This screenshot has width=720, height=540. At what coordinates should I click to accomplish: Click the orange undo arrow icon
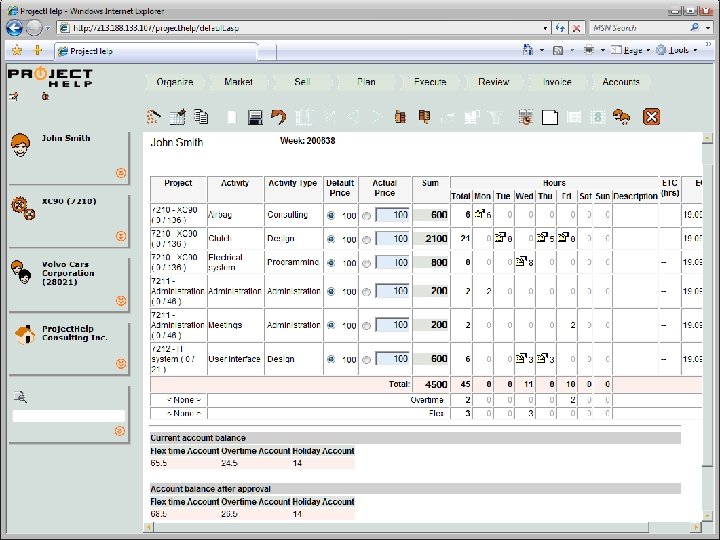(x=278, y=117)
